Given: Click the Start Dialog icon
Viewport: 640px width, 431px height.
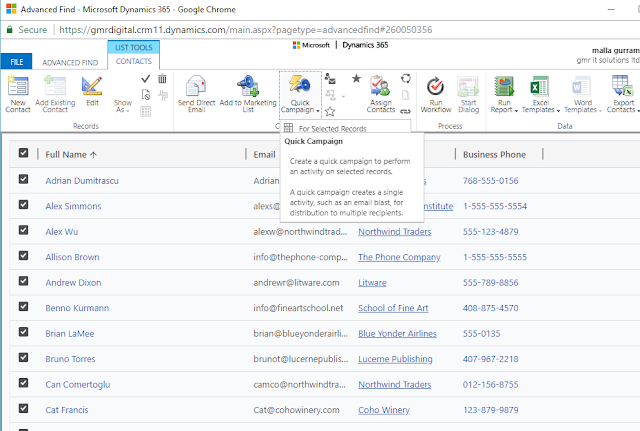Looking at the screenshot, I should [x=468, y=86].
